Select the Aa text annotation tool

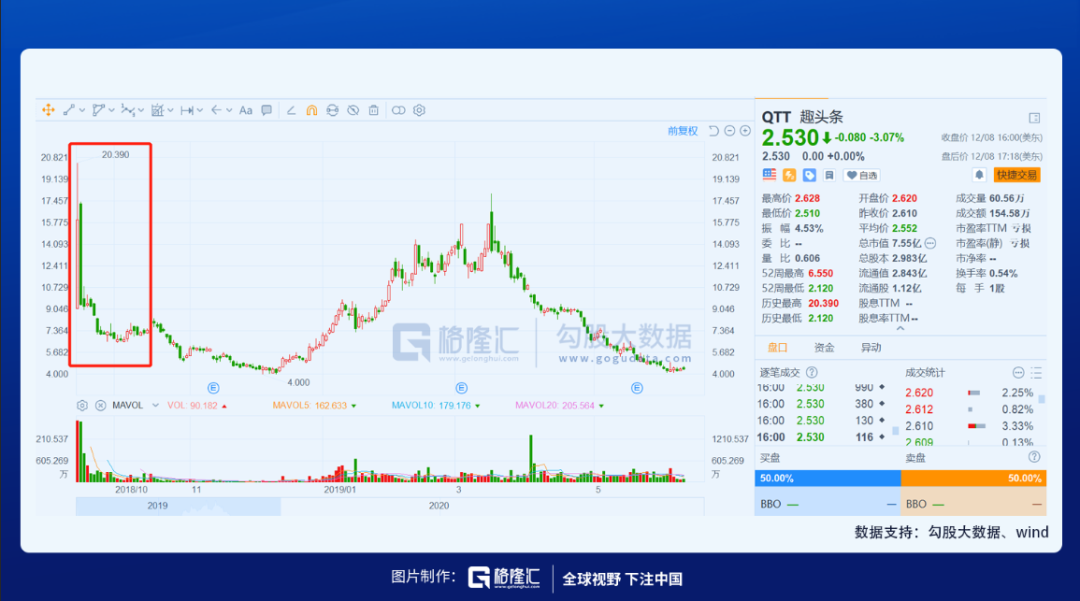pos(246,110)
